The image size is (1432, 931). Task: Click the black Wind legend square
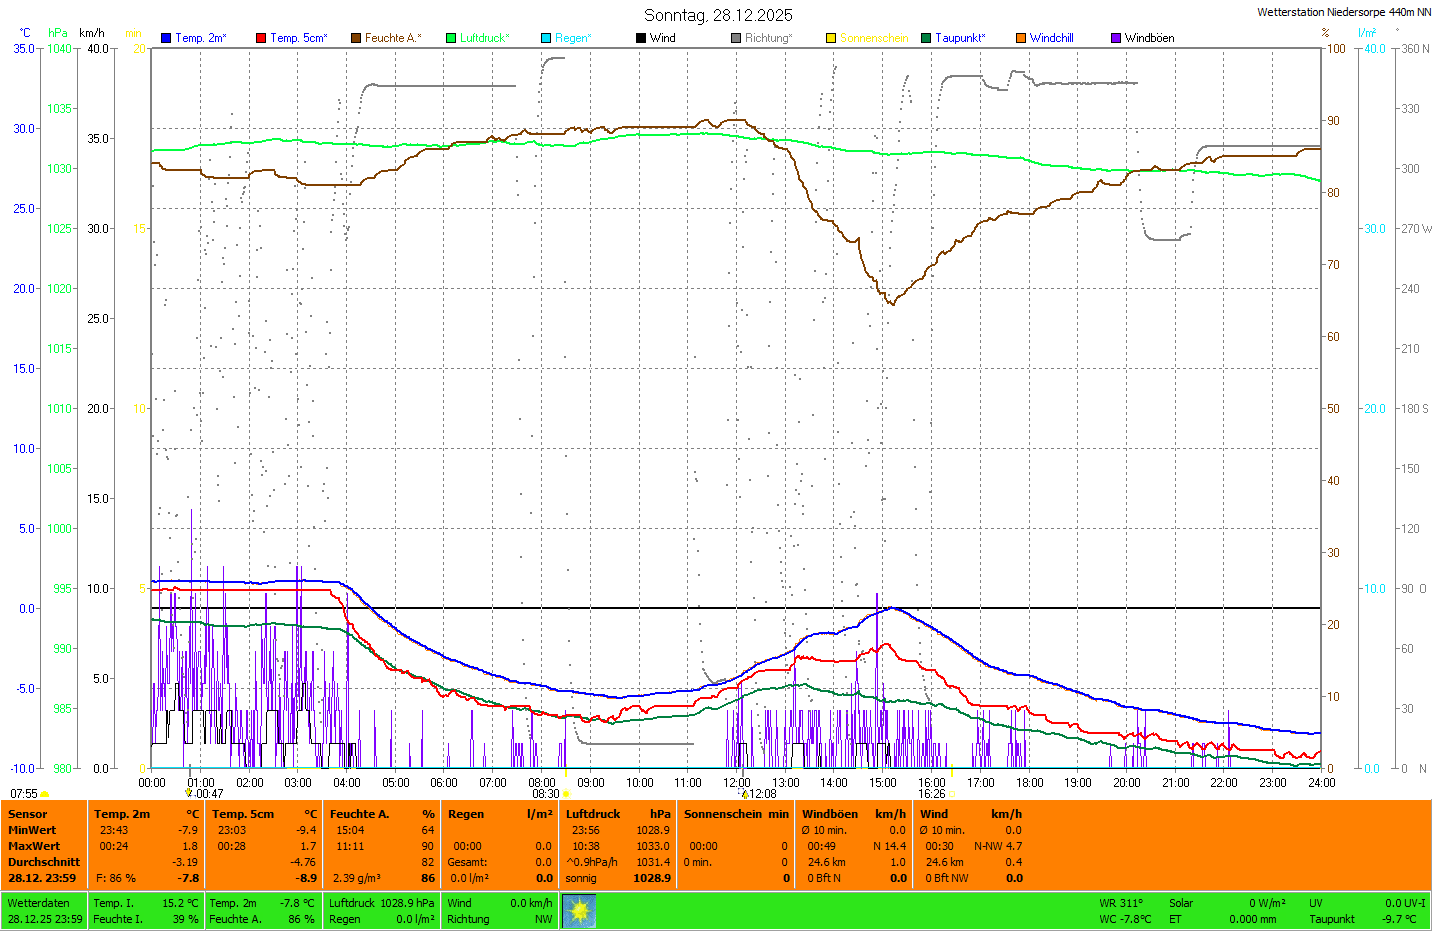[641, 38]
